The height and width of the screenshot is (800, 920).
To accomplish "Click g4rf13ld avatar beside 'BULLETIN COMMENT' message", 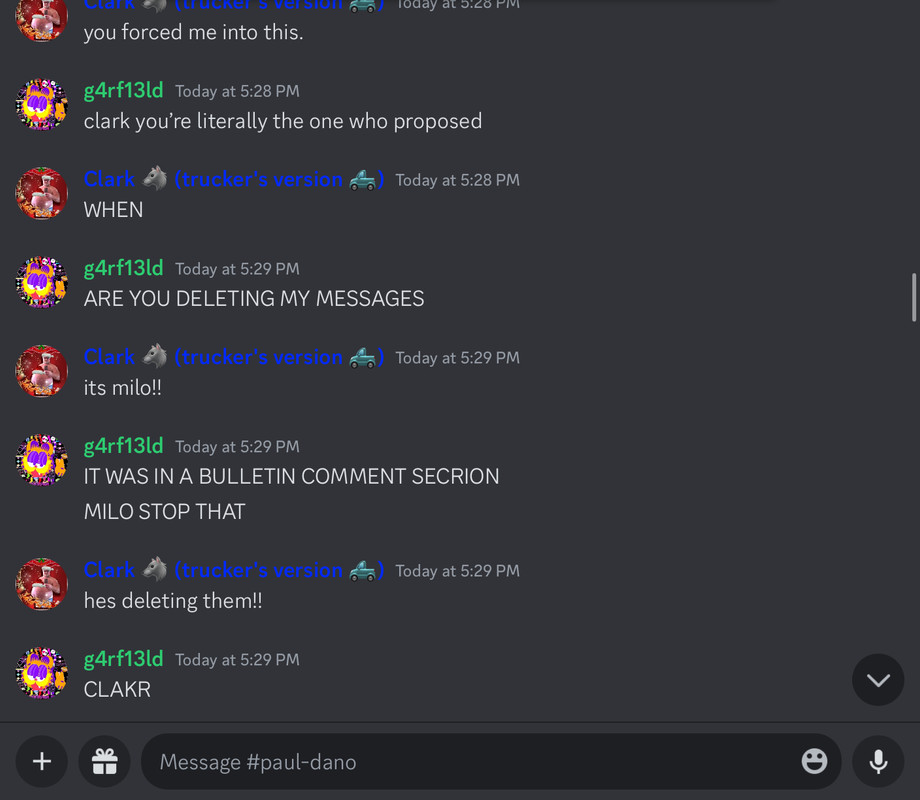I will click(42, 460).
